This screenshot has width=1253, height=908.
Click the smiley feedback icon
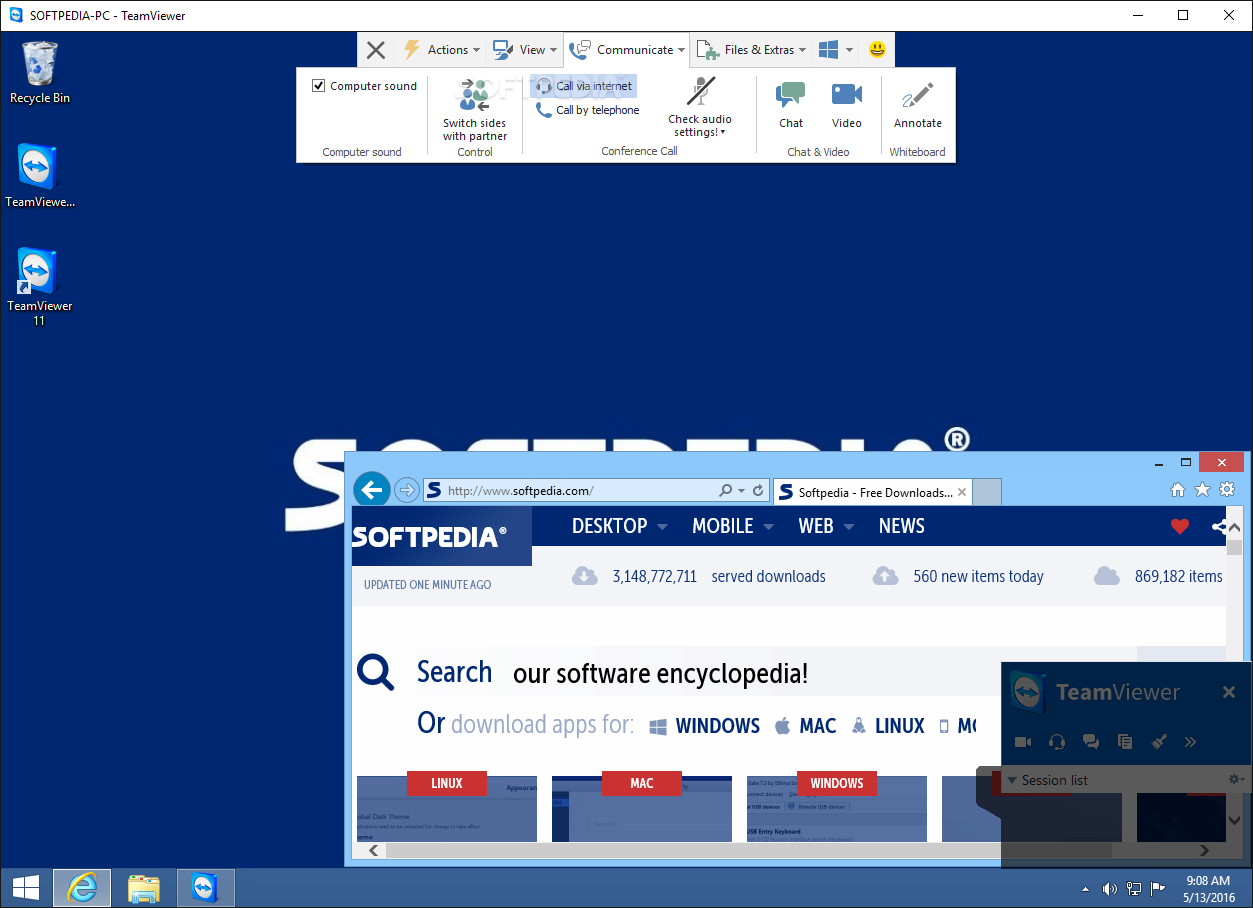pos(877,50)
